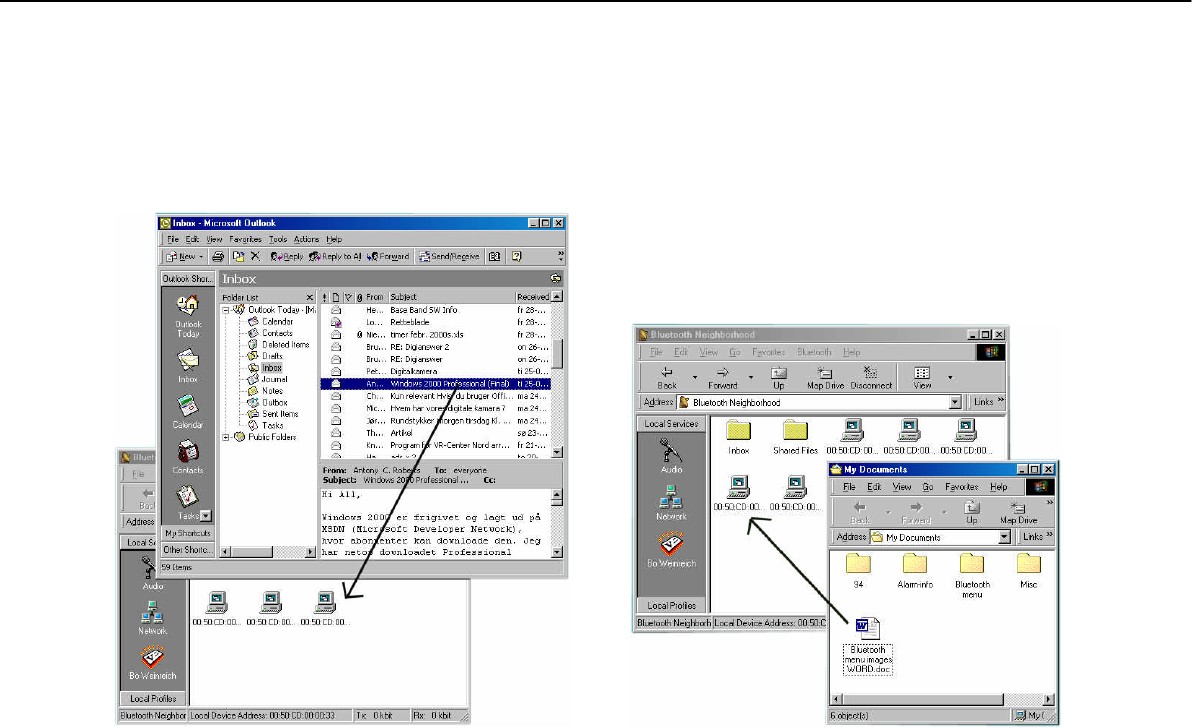Image resolution: width=1192 pixels, height=728 pixels.
Task: Click Reply in the Outlook toolbar
Action: (287, 257)
